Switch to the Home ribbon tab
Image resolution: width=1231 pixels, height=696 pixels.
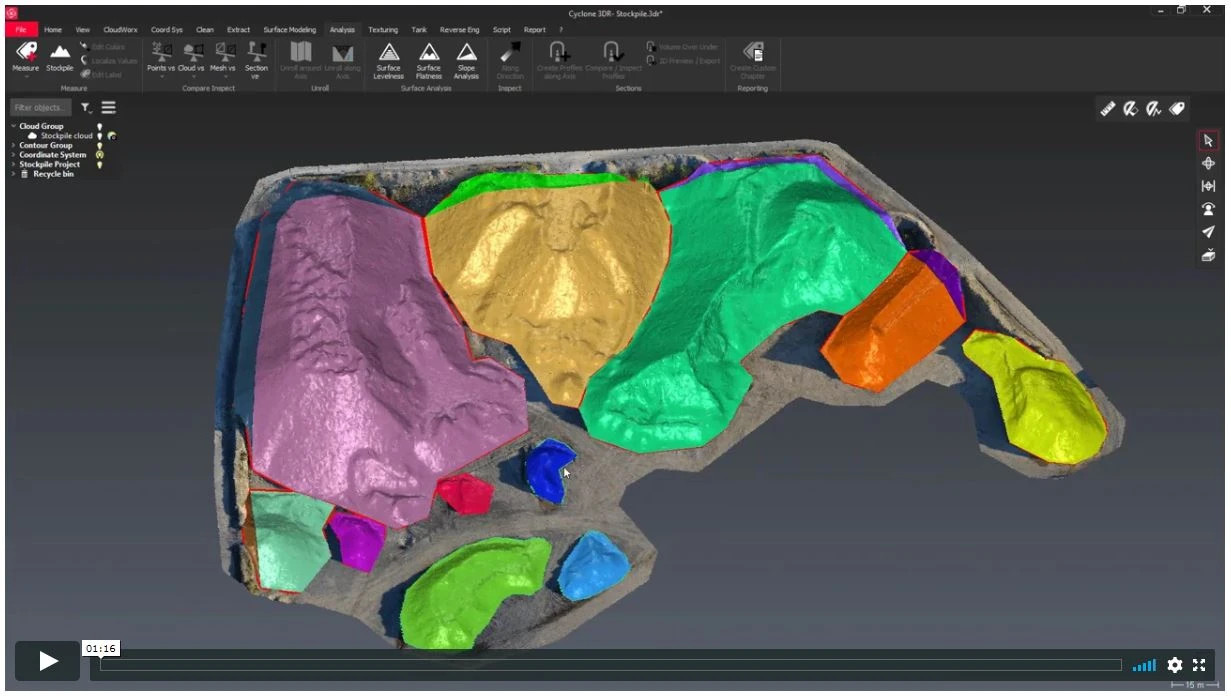(x=53, y=30)
